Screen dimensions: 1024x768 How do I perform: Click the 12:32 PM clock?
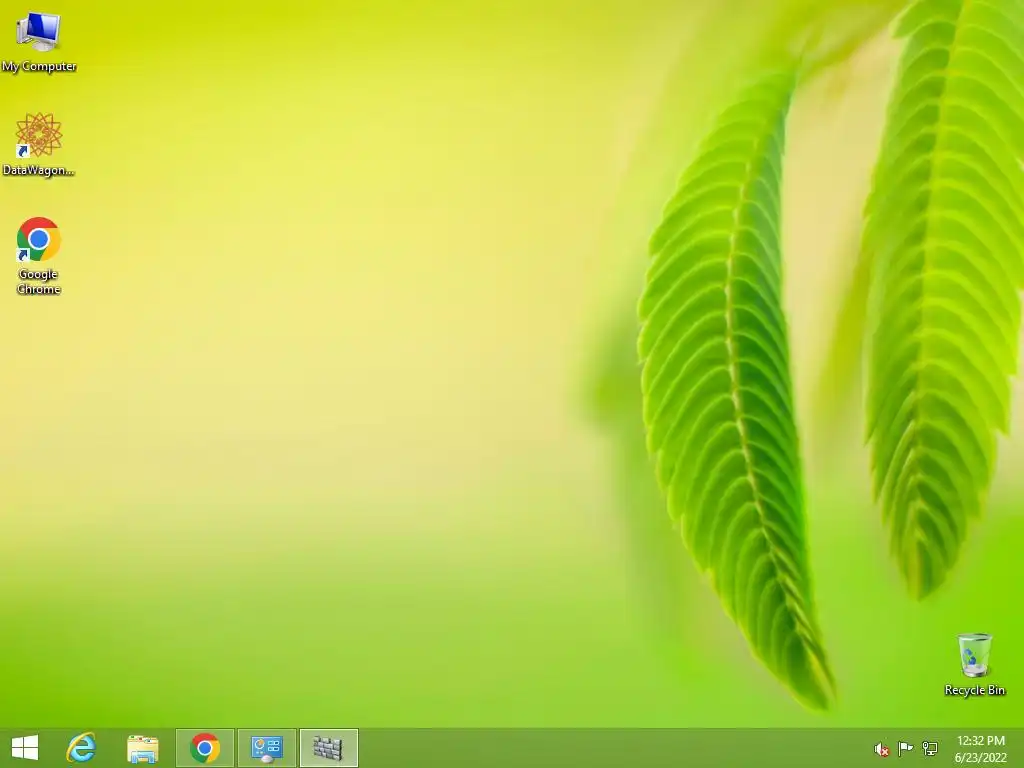pyautogui.click(x=980, y=741)
